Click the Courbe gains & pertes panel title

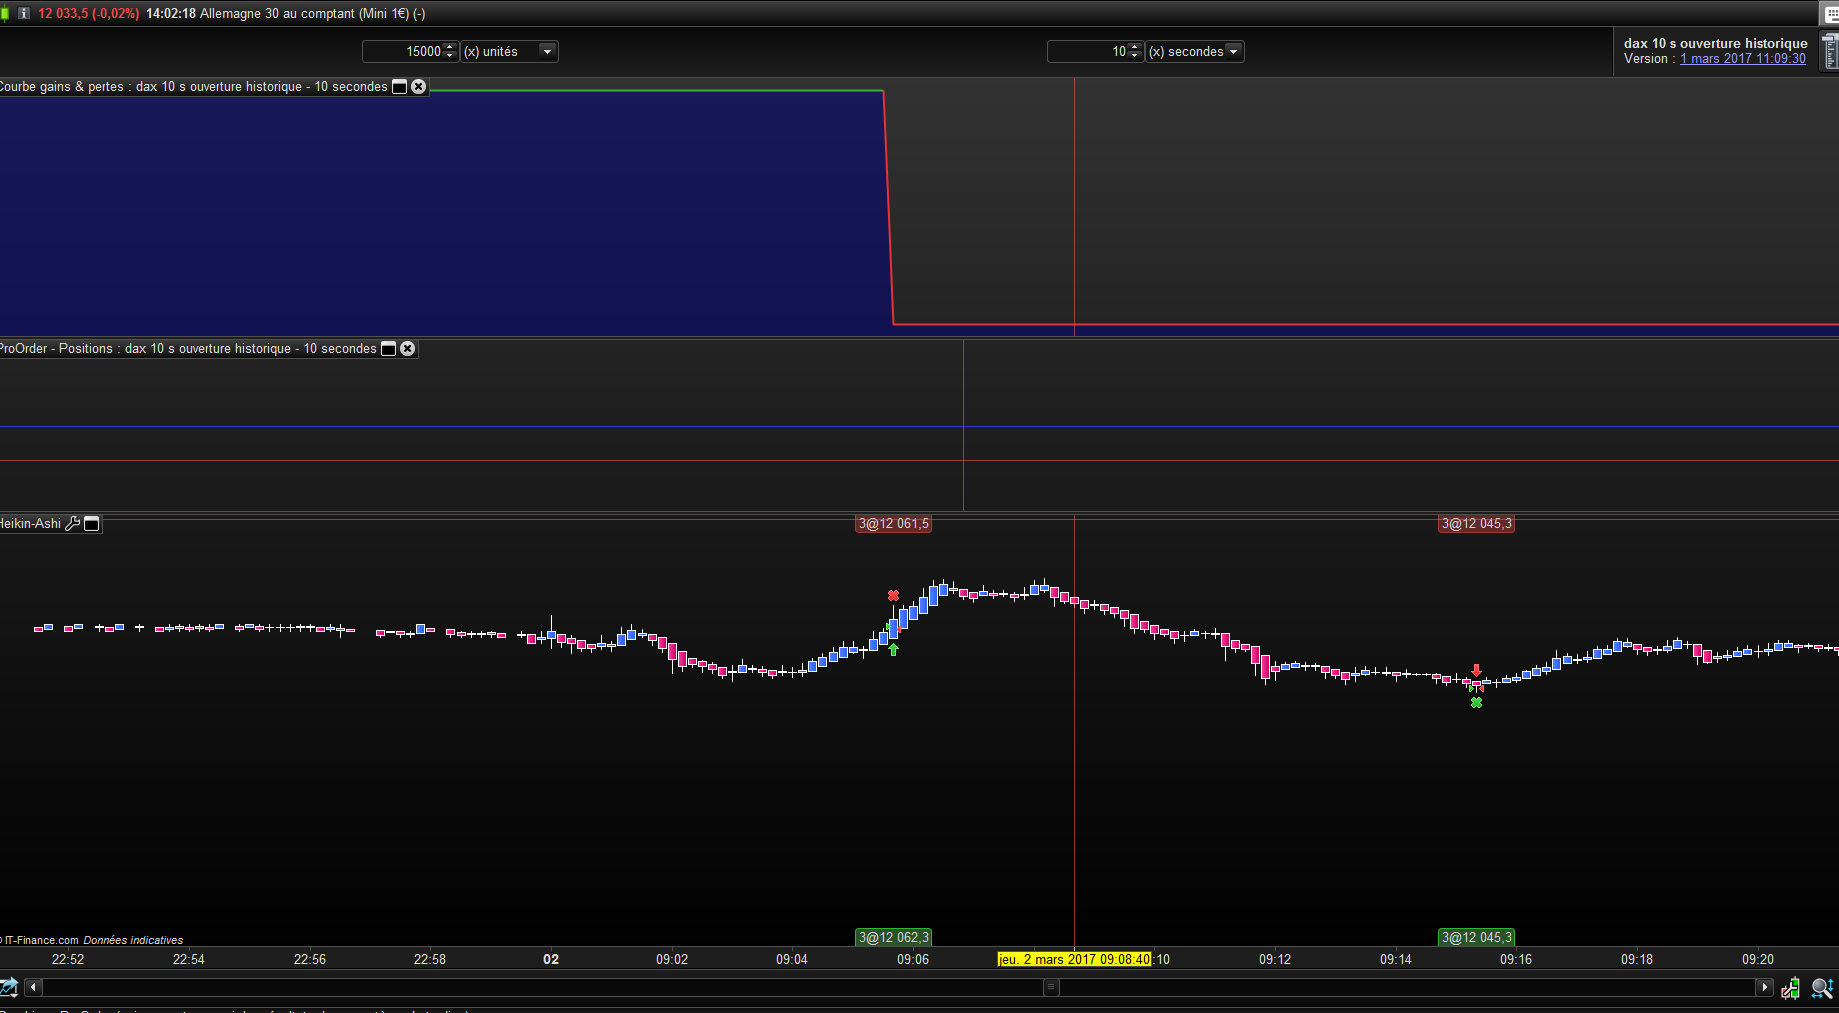(194, 87)
